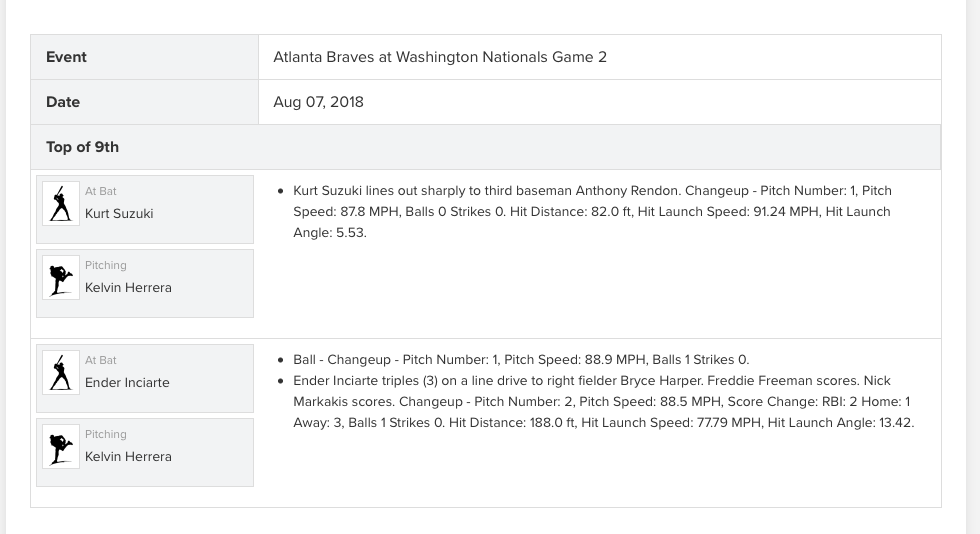Click the Kurt Suzuki lines out sharply description
Viewport: 980px width, 534px height.
click(x=592, y=211)
